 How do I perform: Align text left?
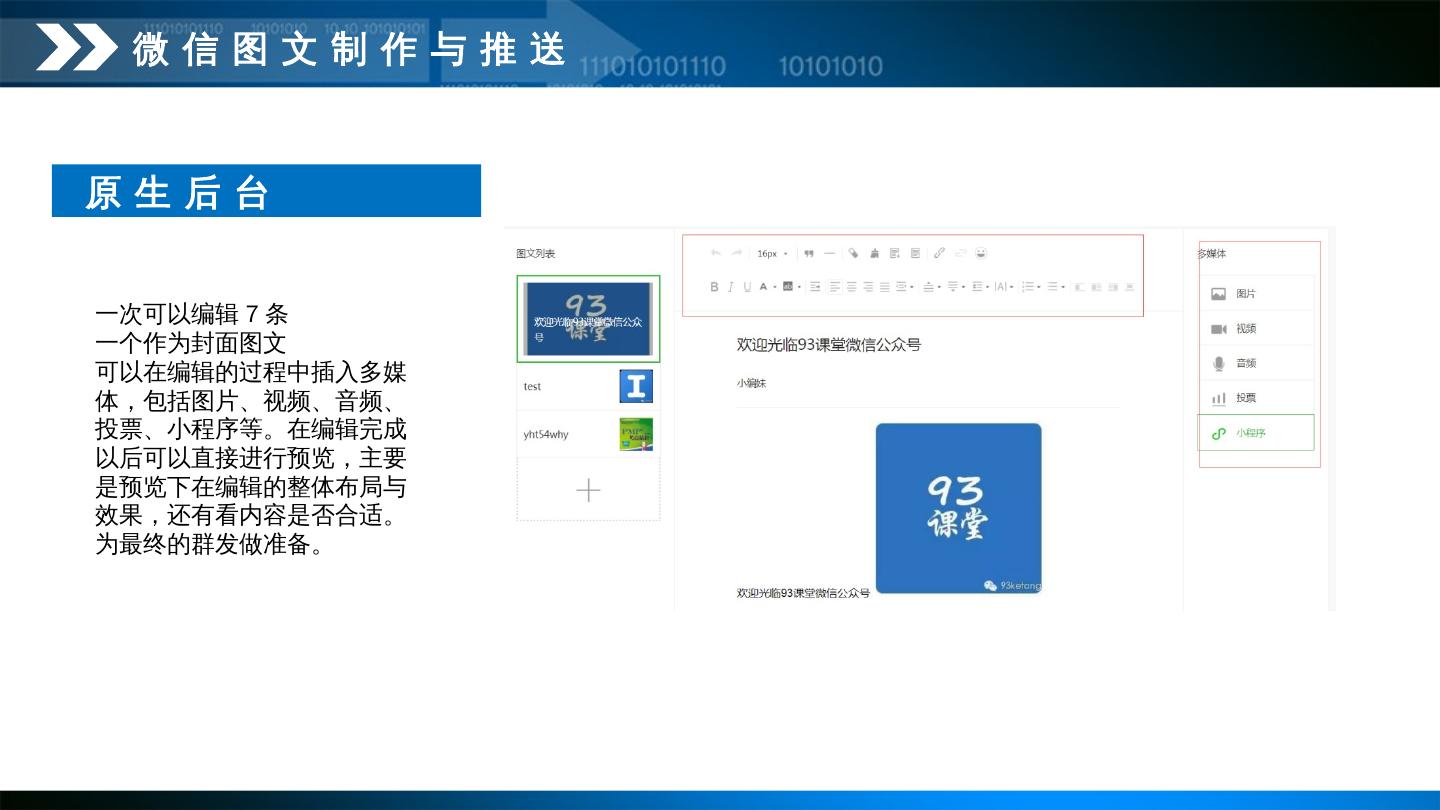(835, 287)
